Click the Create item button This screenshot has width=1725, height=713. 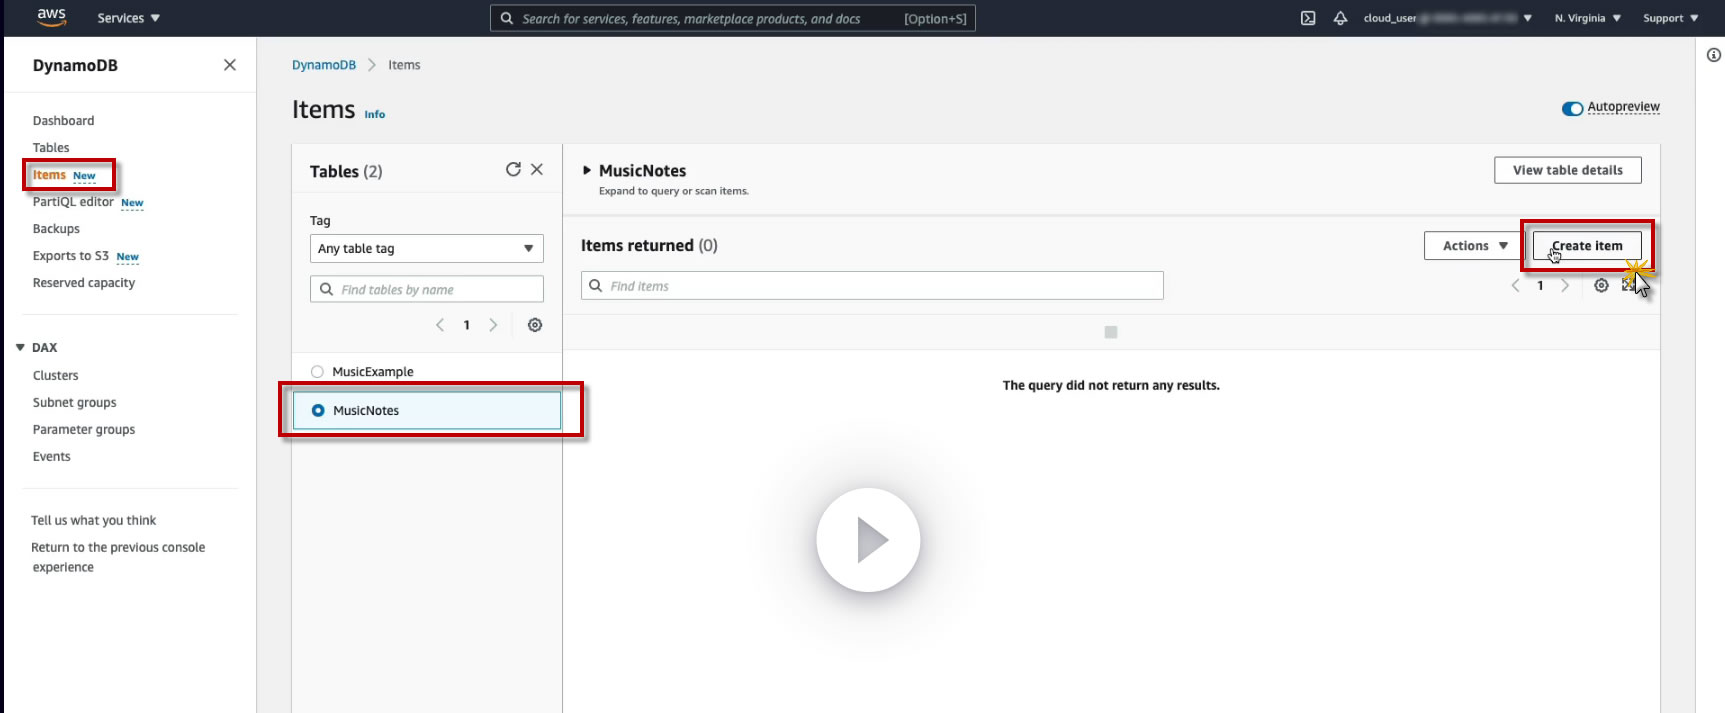coord(1587,246)
